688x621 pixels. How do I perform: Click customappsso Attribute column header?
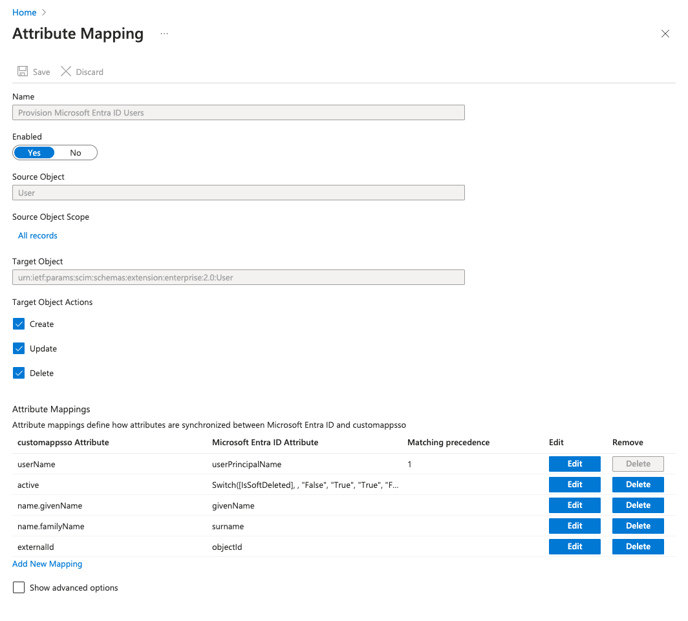(x=63, y=442)
